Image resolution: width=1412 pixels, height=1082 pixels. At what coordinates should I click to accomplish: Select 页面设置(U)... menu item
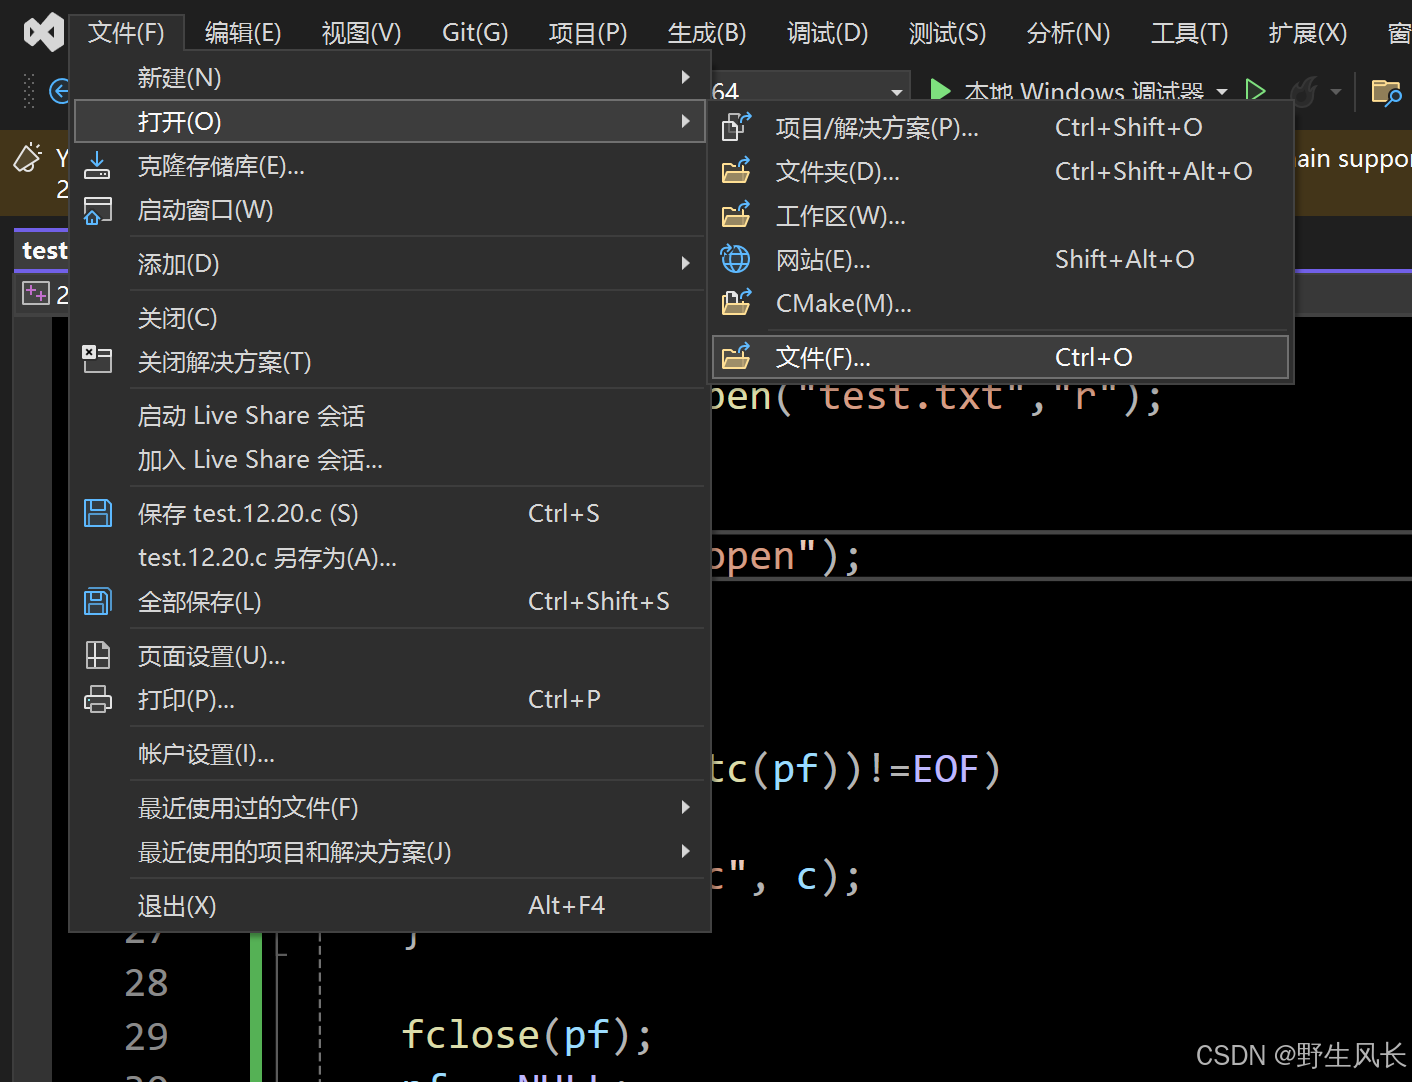[390, 655]
